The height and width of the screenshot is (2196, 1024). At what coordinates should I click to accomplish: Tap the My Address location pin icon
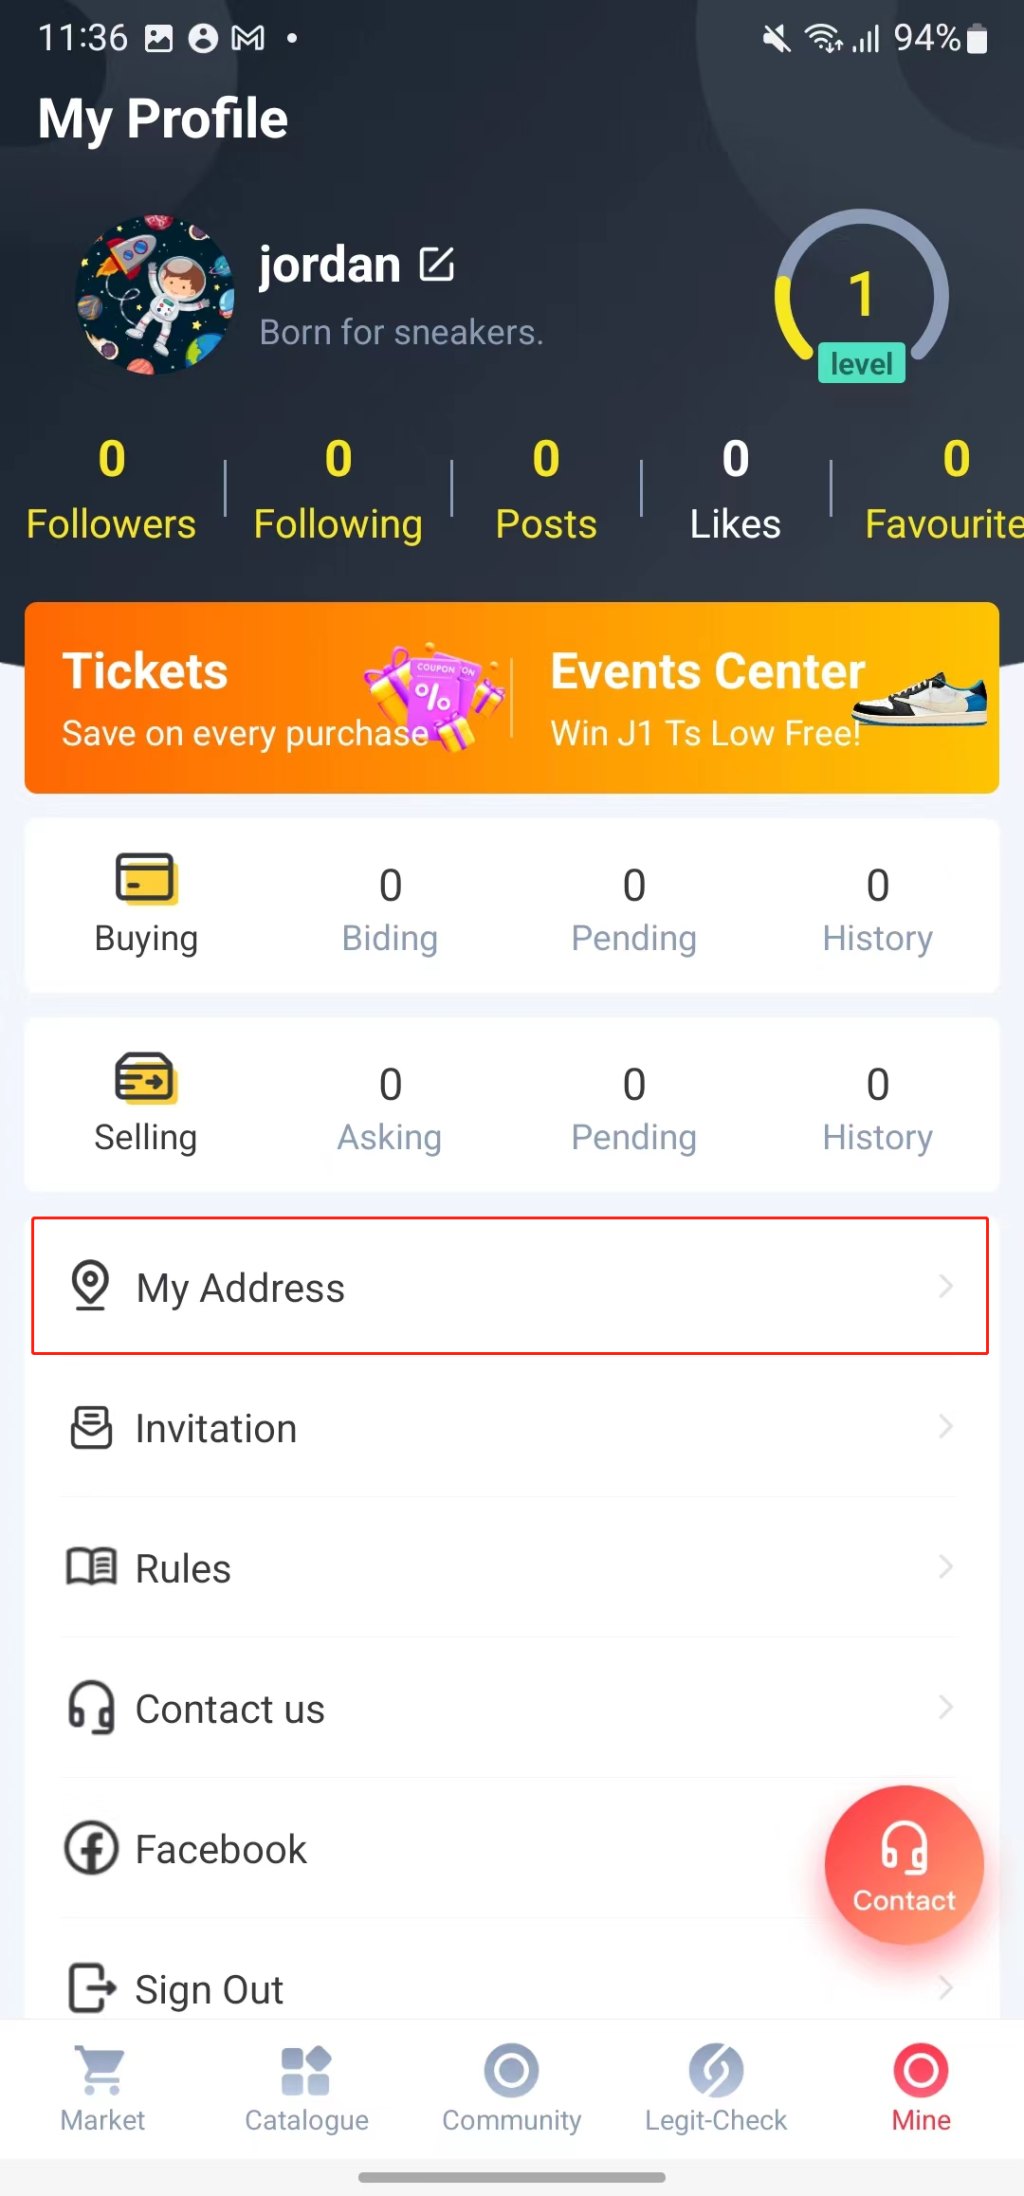pyautogui.click(x=91, y=1286)
